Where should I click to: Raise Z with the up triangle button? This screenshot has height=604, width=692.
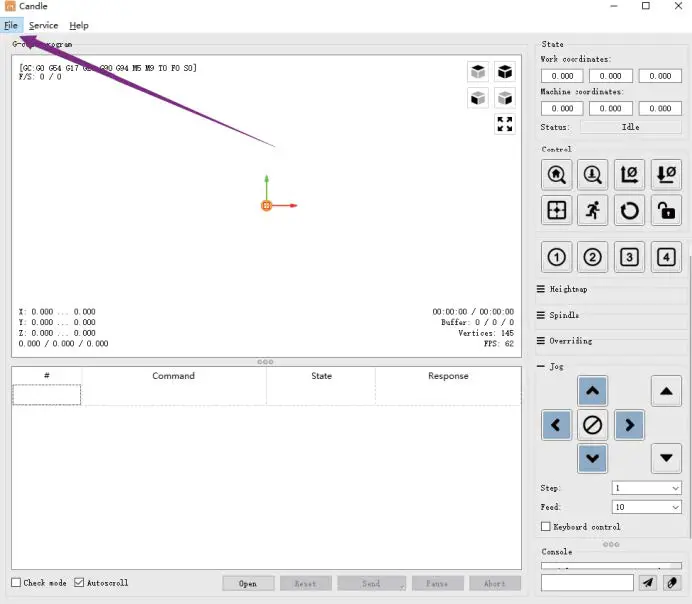(666, 391)
